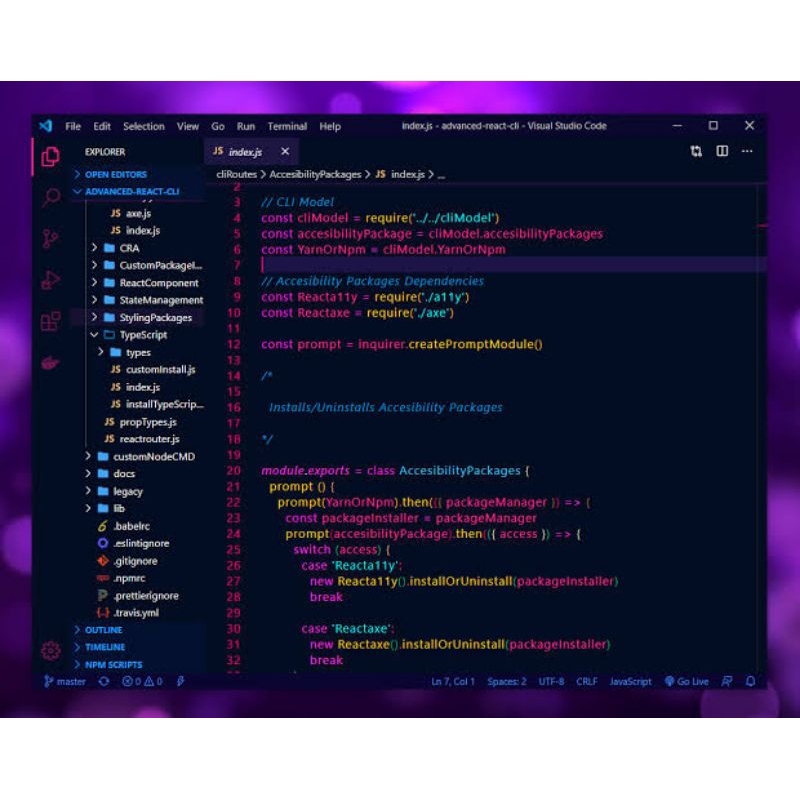The width and height of the screenshot is (800, 800).
Task: Expand the StateManagement folder
Action: pos(160,300)
